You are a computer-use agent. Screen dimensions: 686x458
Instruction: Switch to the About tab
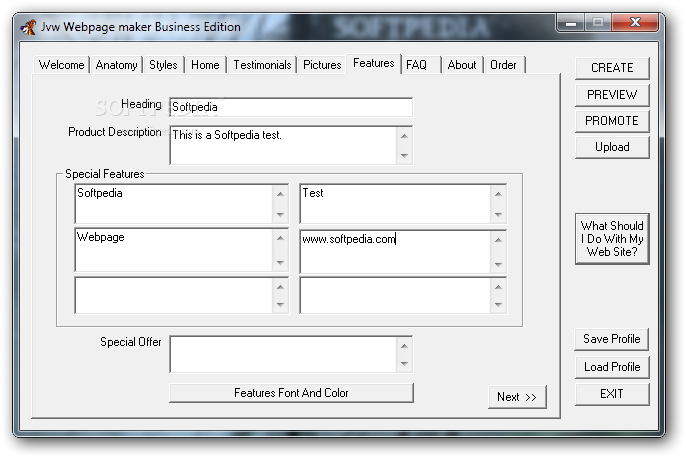462,65
